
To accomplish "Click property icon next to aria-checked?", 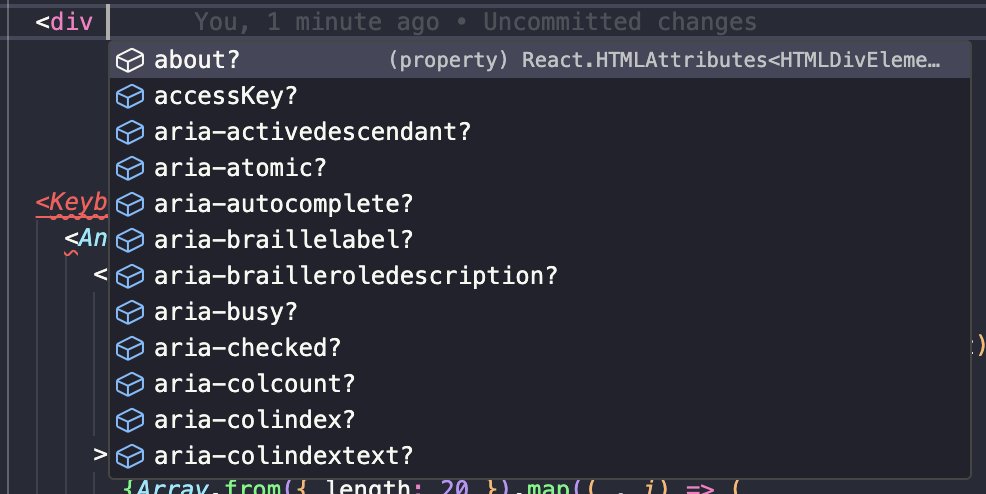I will point(130,348).
